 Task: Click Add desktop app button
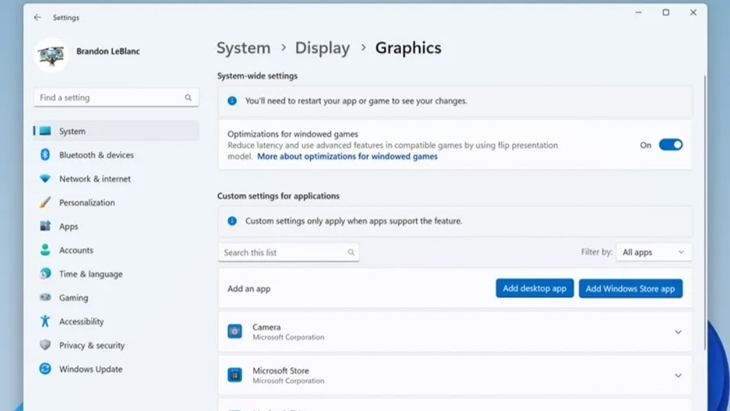[534, 289]
